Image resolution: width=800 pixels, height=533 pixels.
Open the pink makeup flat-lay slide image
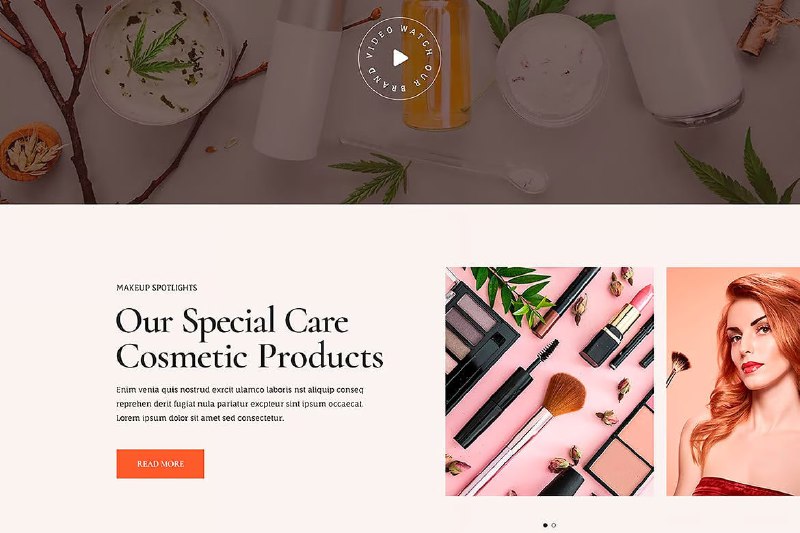click(549, 381)
